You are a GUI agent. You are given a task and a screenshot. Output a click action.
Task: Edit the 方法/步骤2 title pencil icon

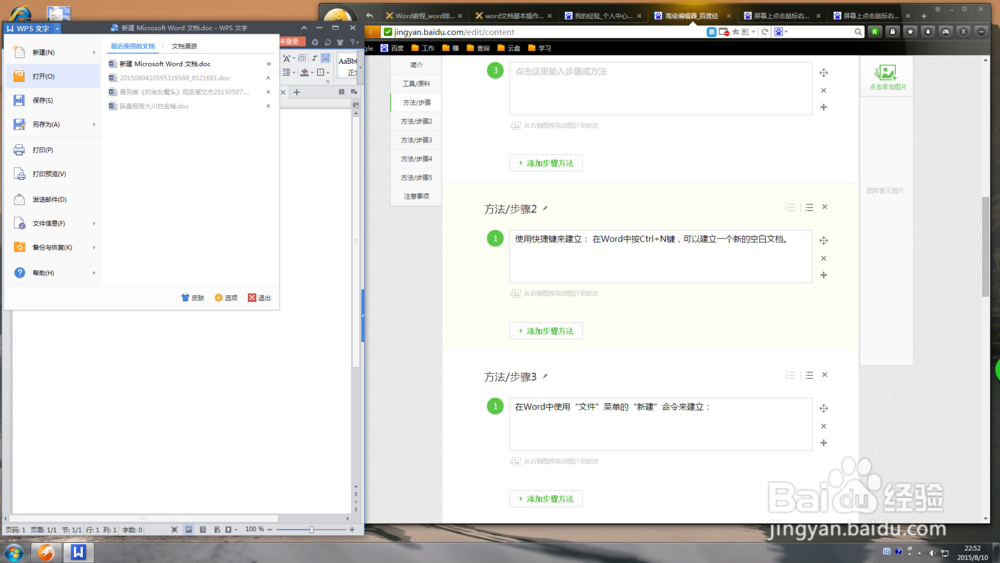tap(545, 208)
